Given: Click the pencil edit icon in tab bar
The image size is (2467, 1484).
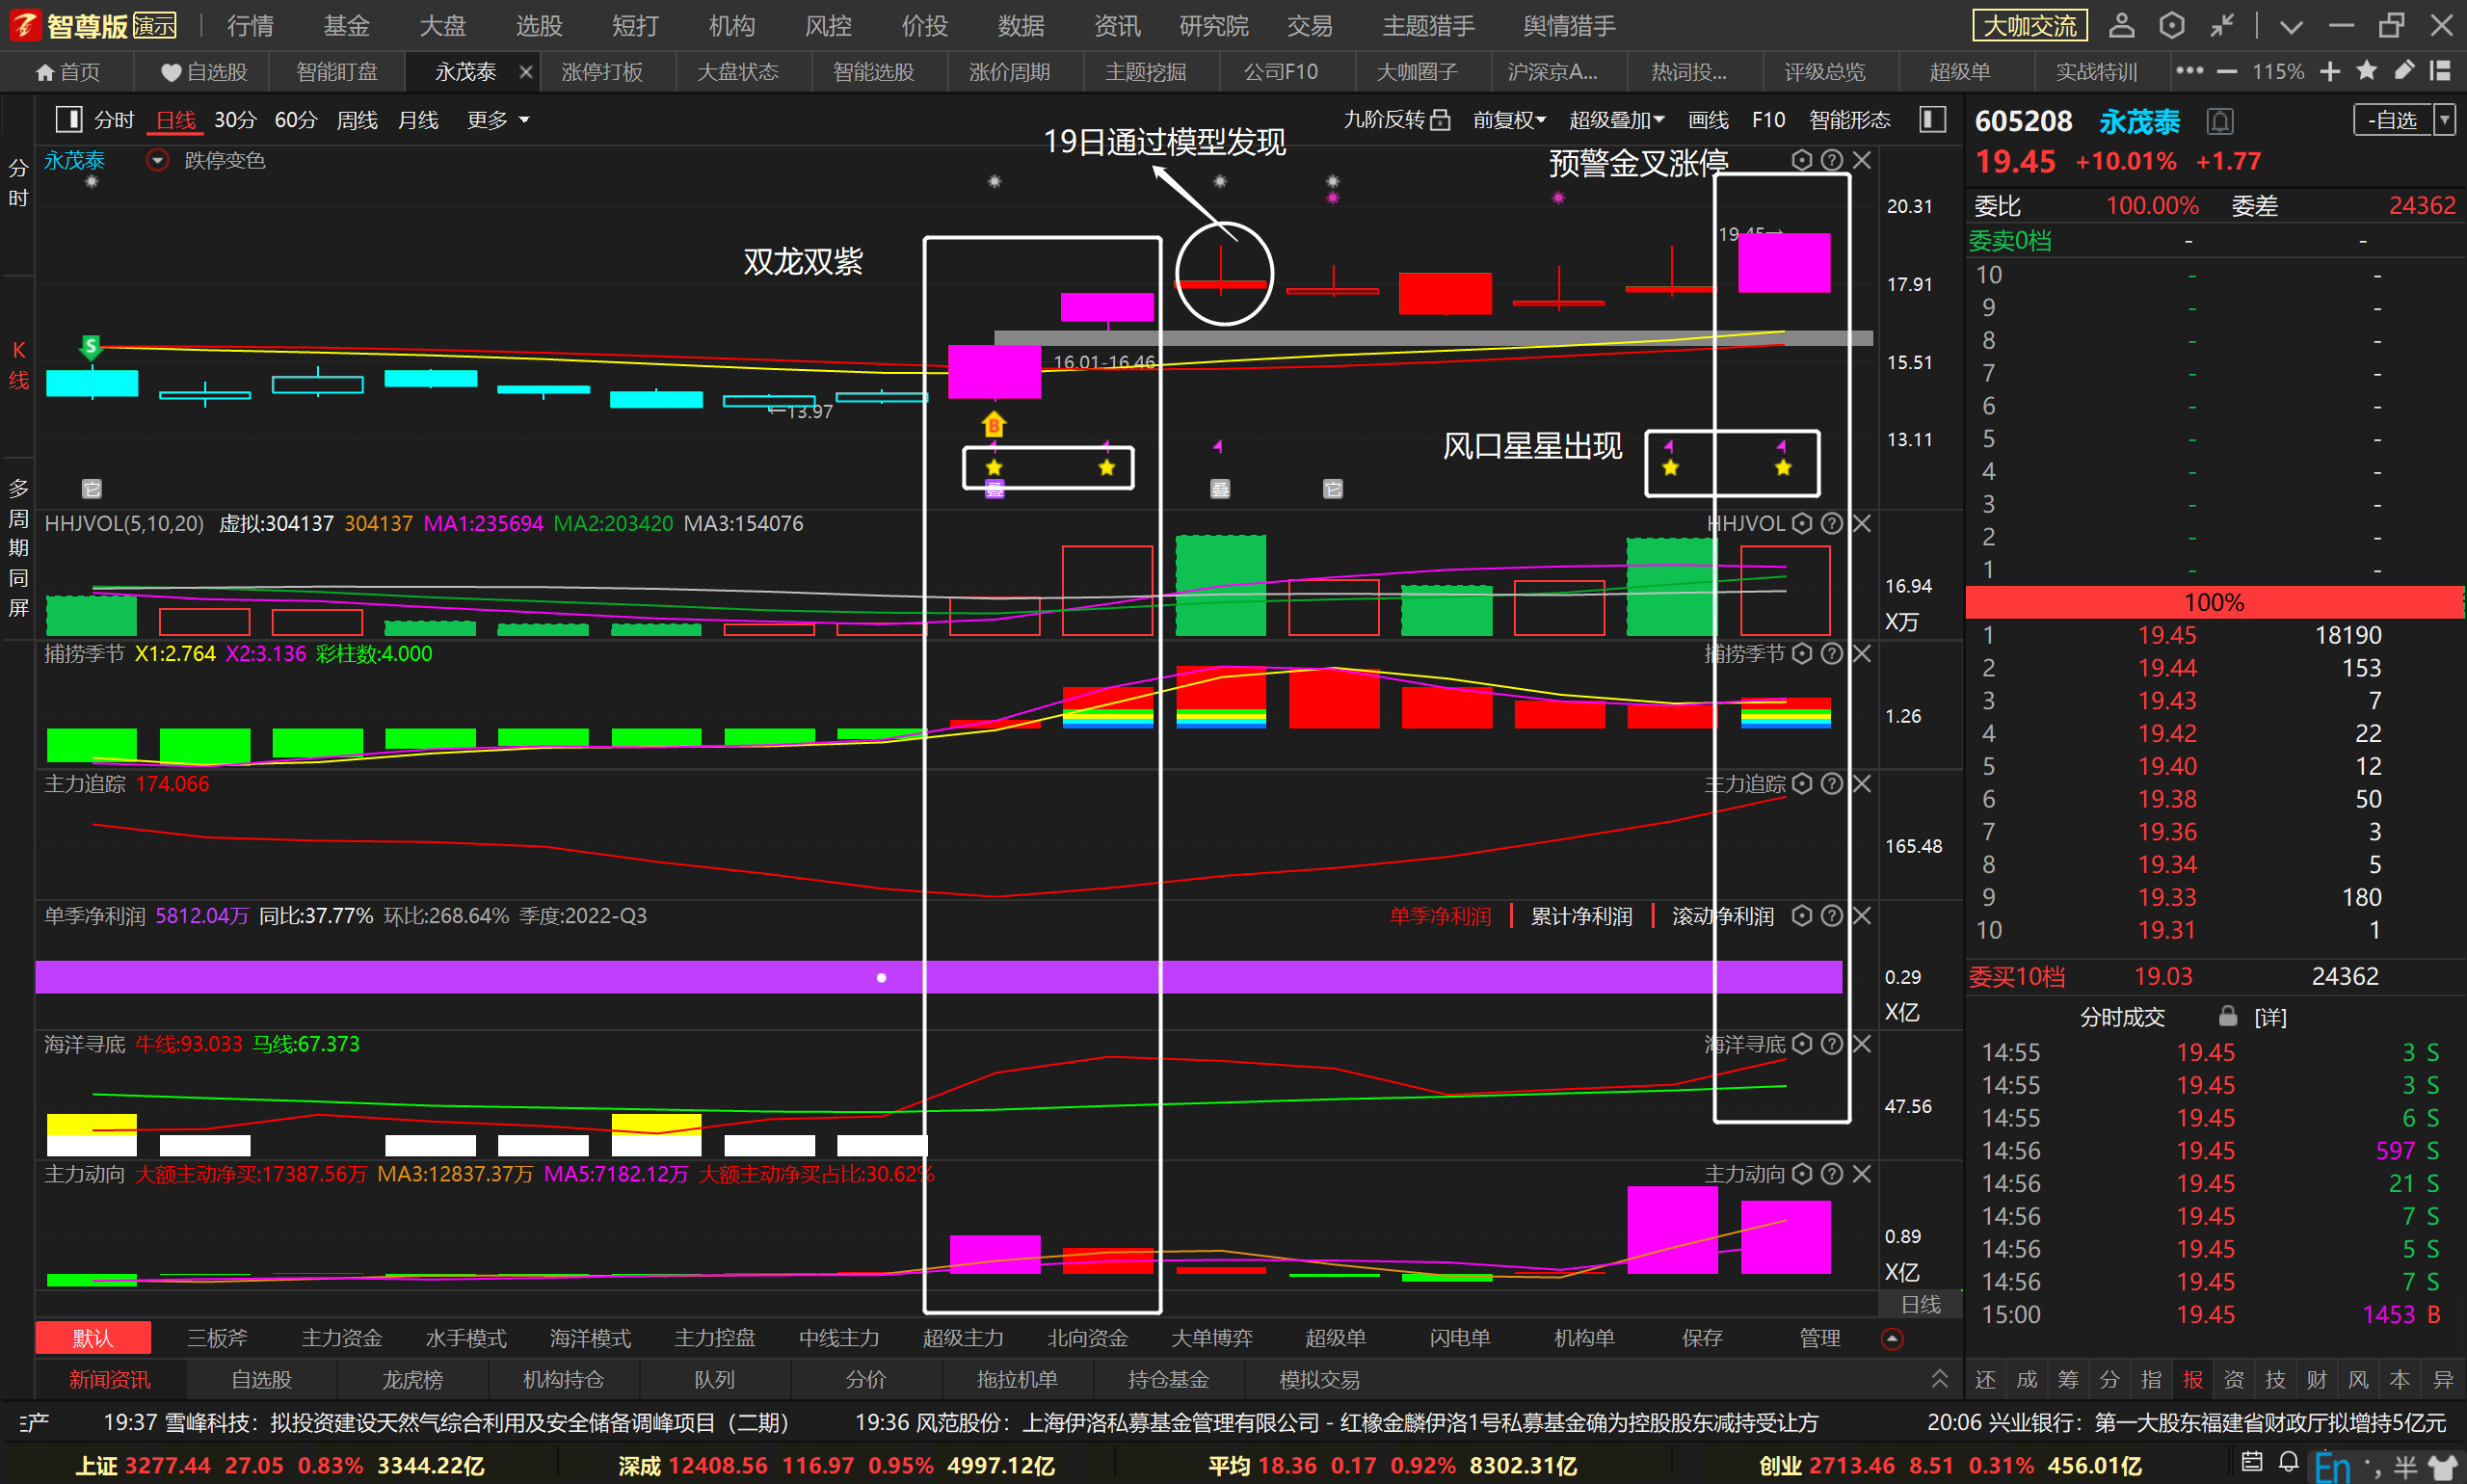Looking at the screenshot, I should pyautogui.click(x=2404, y=71).
